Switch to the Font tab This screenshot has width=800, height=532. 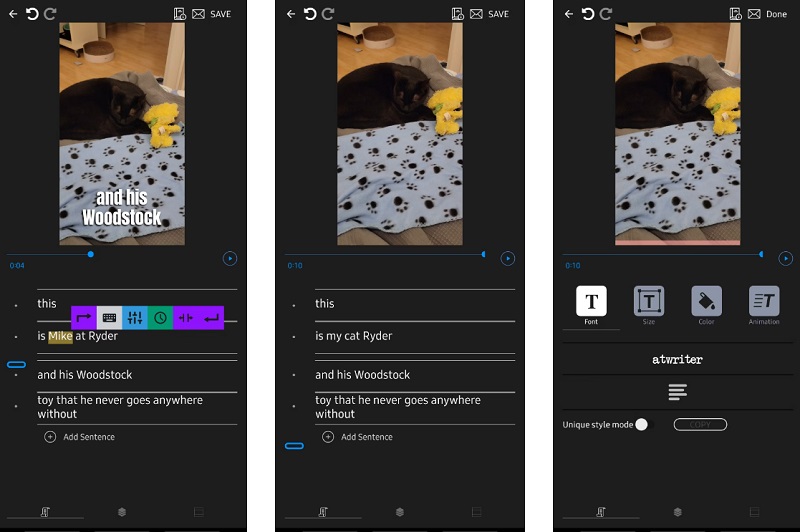click(591, 302)
